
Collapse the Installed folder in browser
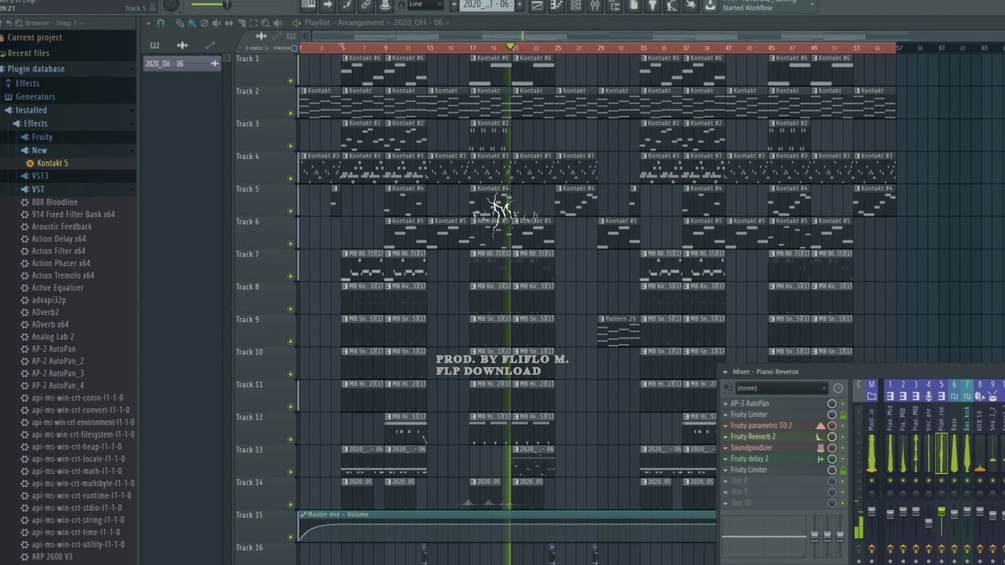pos(31,110)
